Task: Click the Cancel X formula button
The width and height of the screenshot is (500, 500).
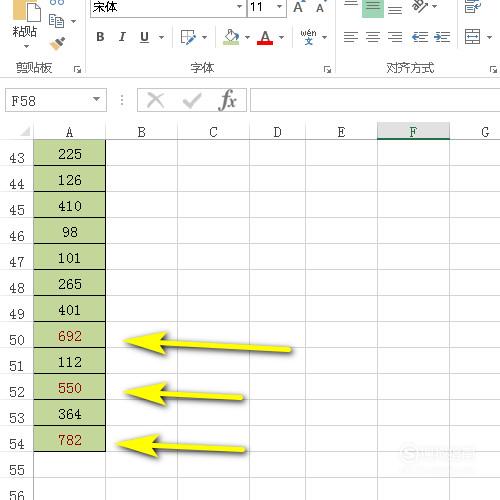Action: pyautogui.click(x=156, y=100)
